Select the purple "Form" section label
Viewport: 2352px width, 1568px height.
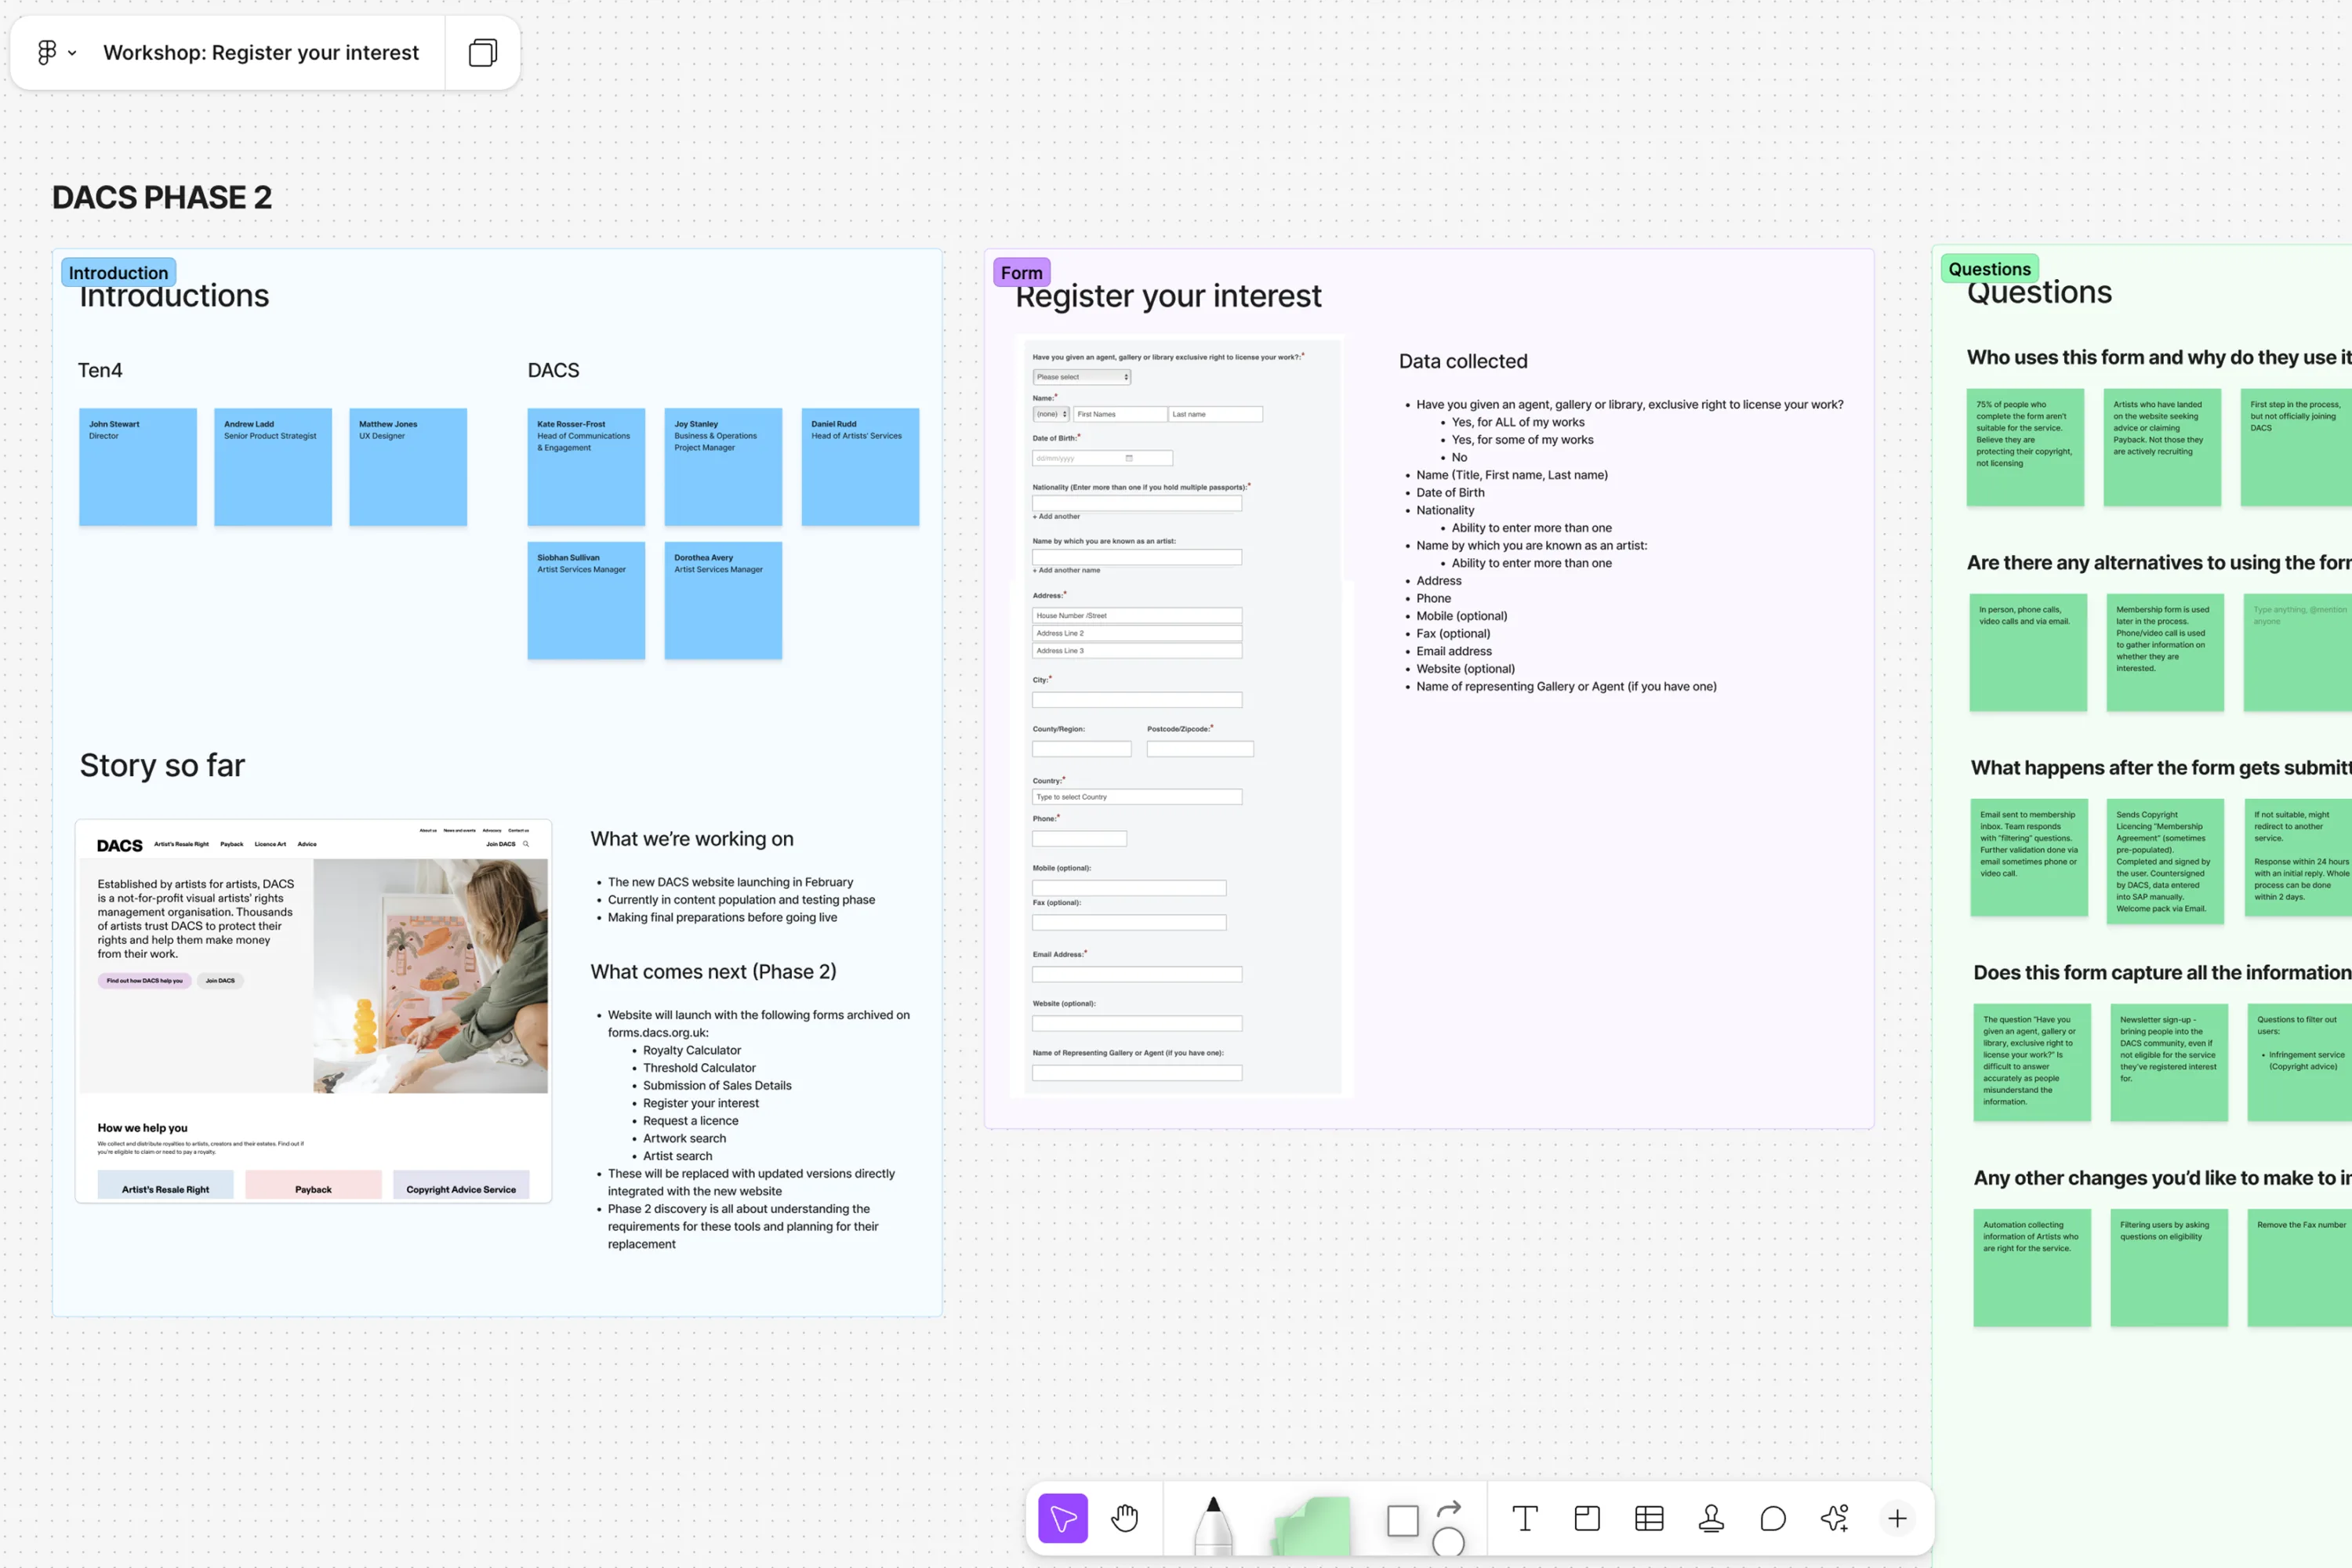[x=1021, y=272]
